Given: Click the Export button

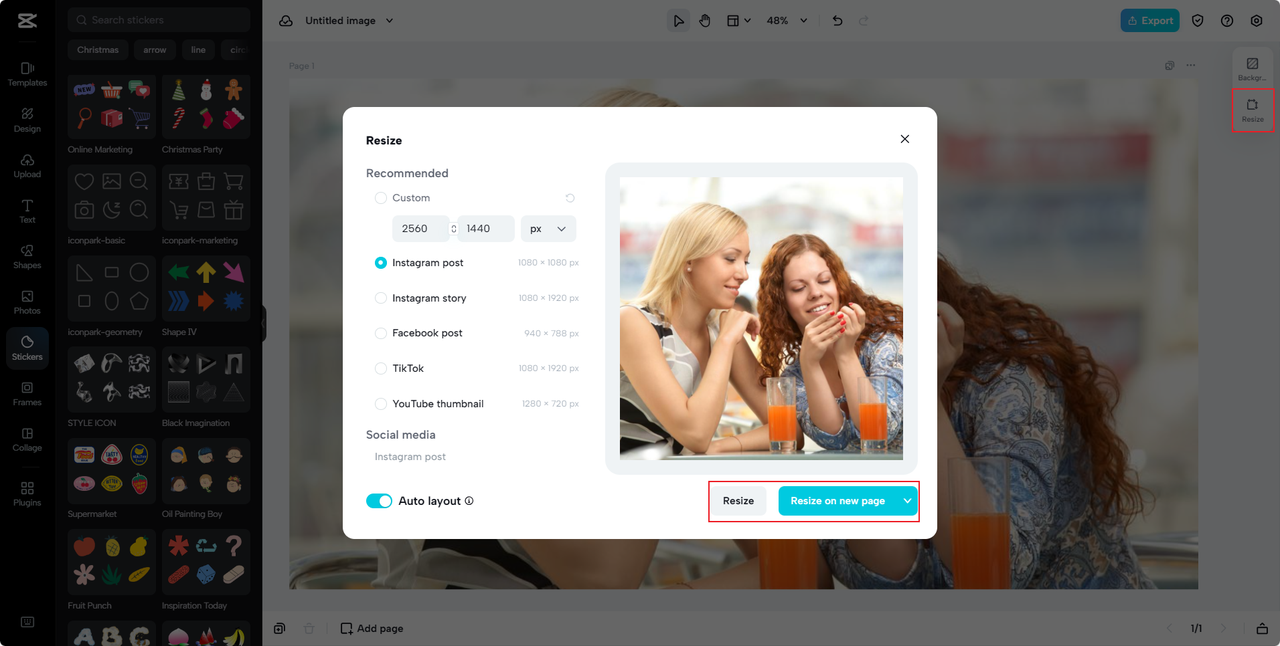Looking at the screenshot, I should point(1150,20).
